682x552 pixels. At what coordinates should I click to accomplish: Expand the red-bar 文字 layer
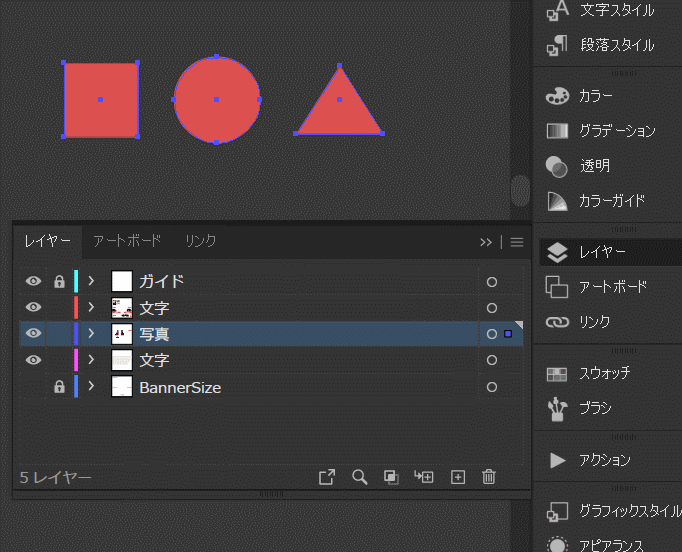(x=91, y=307)
